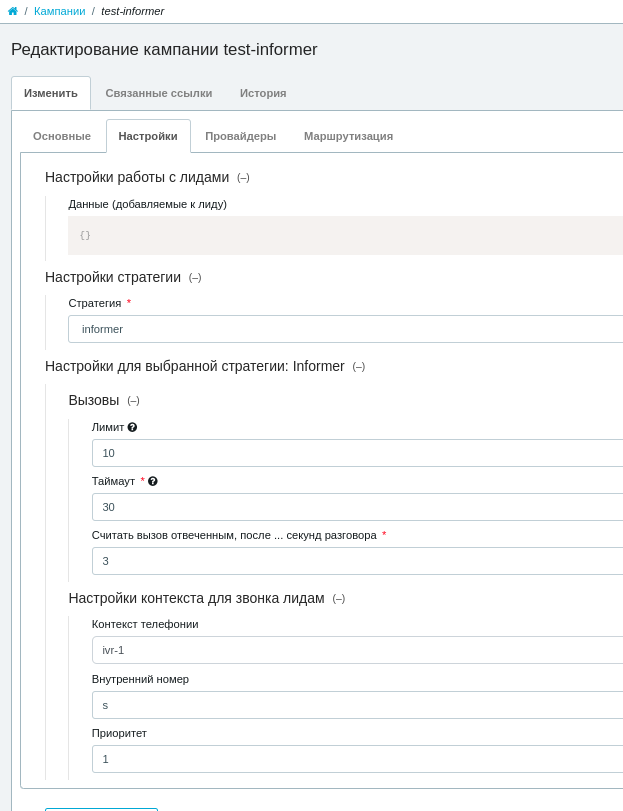Open the История tab

tap(263, 93)
